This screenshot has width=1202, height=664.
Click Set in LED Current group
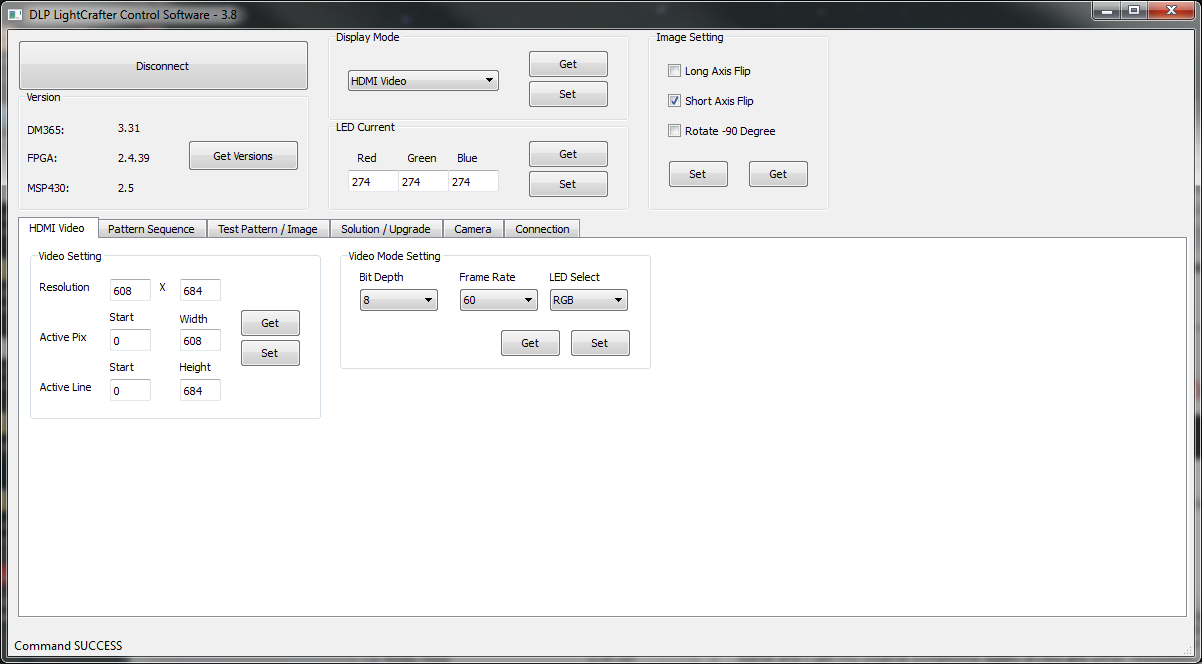pos(568,184)
